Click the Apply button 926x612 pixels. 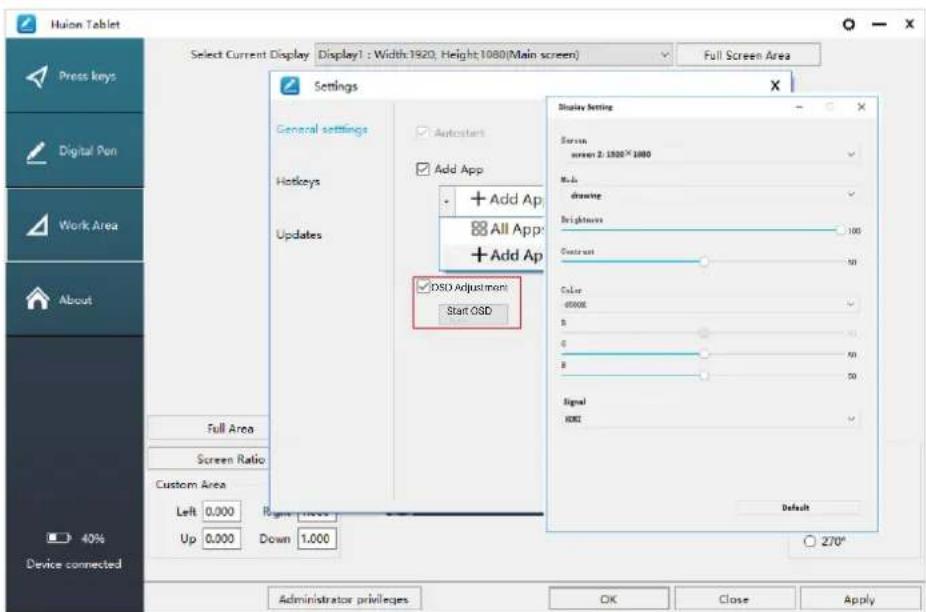860,599
